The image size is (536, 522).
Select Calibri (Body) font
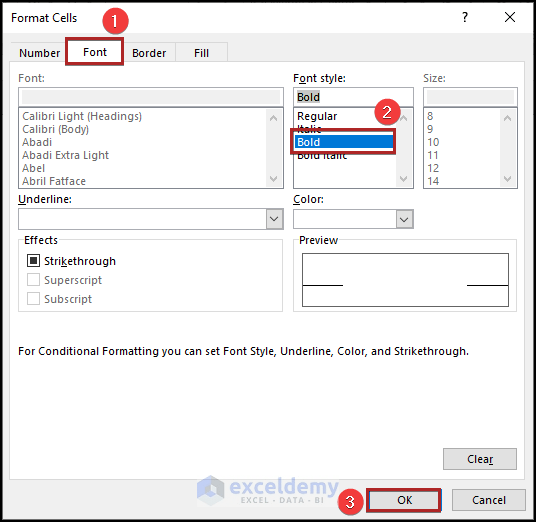pyautogui.click(x=55, y=129)
